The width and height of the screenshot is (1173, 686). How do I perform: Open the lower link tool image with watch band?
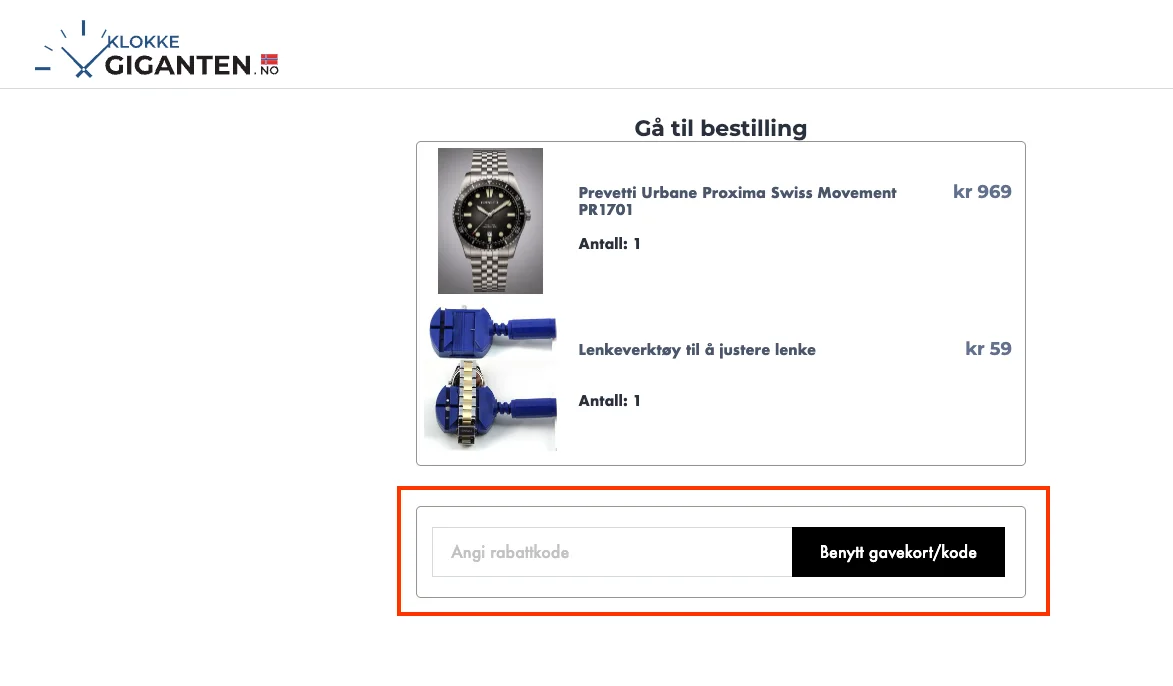[490, 407]
